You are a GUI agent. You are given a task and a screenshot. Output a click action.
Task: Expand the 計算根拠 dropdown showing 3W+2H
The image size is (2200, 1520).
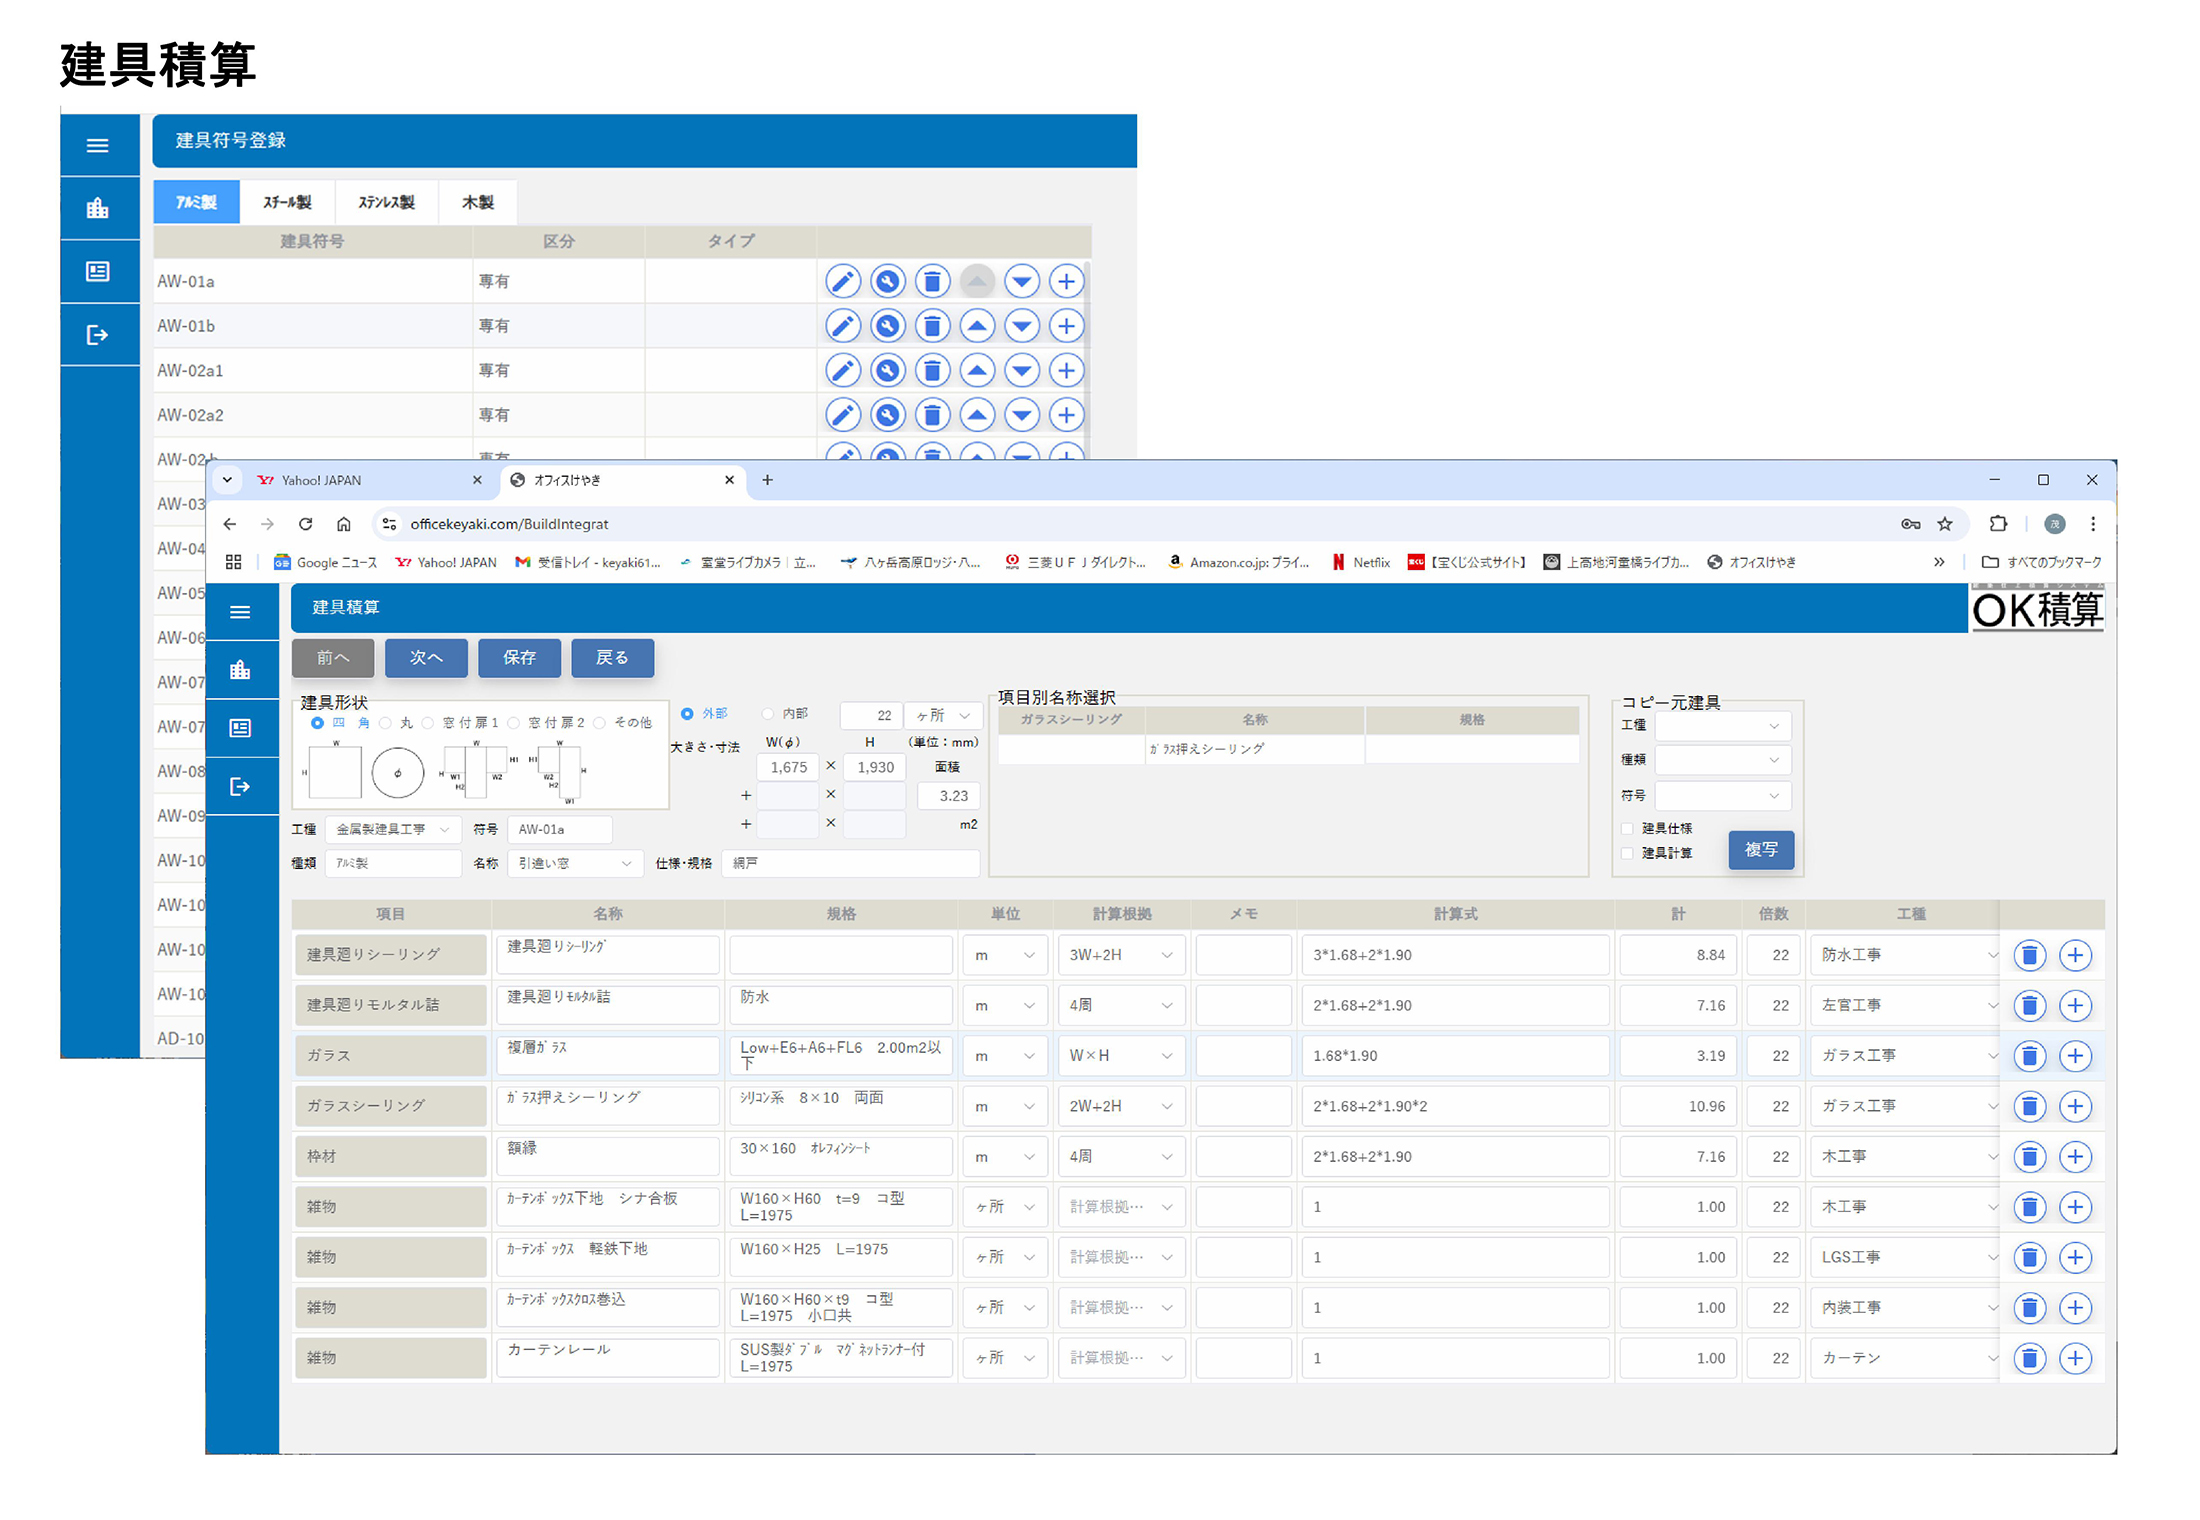pos(1120,956)
